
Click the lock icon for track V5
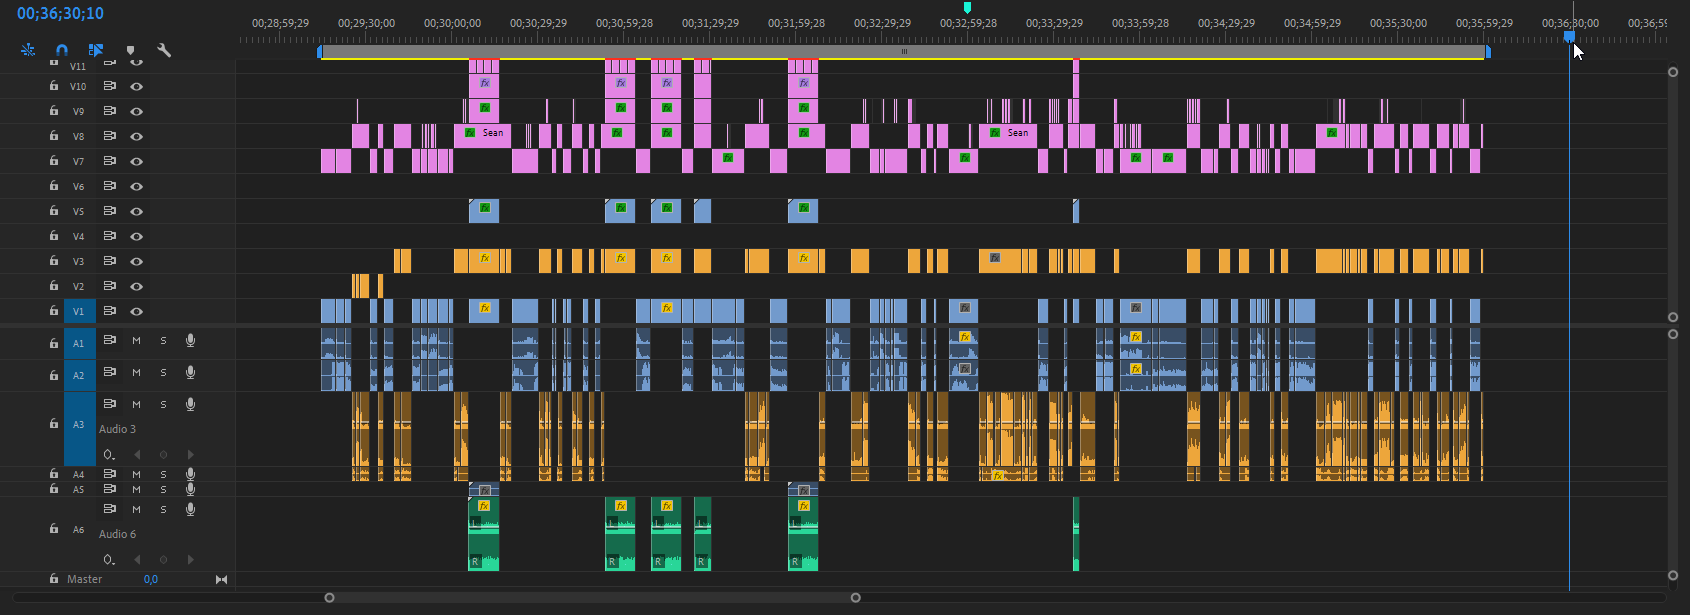pos(54,211)
